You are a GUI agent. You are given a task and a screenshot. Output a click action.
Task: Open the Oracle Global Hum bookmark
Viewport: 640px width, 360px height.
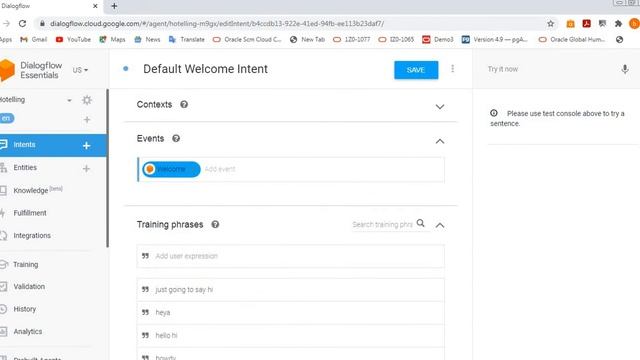coord(572,40)
